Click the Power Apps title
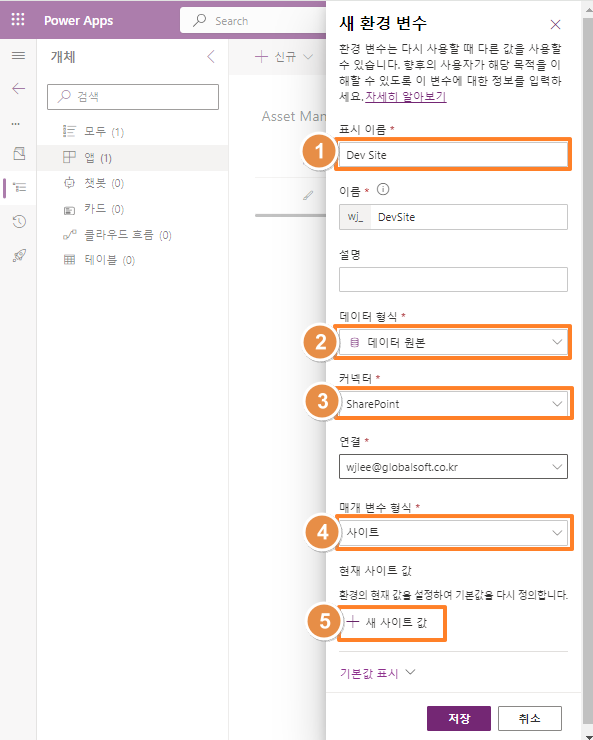Viewport: 593px width, 740px height. 78,20
